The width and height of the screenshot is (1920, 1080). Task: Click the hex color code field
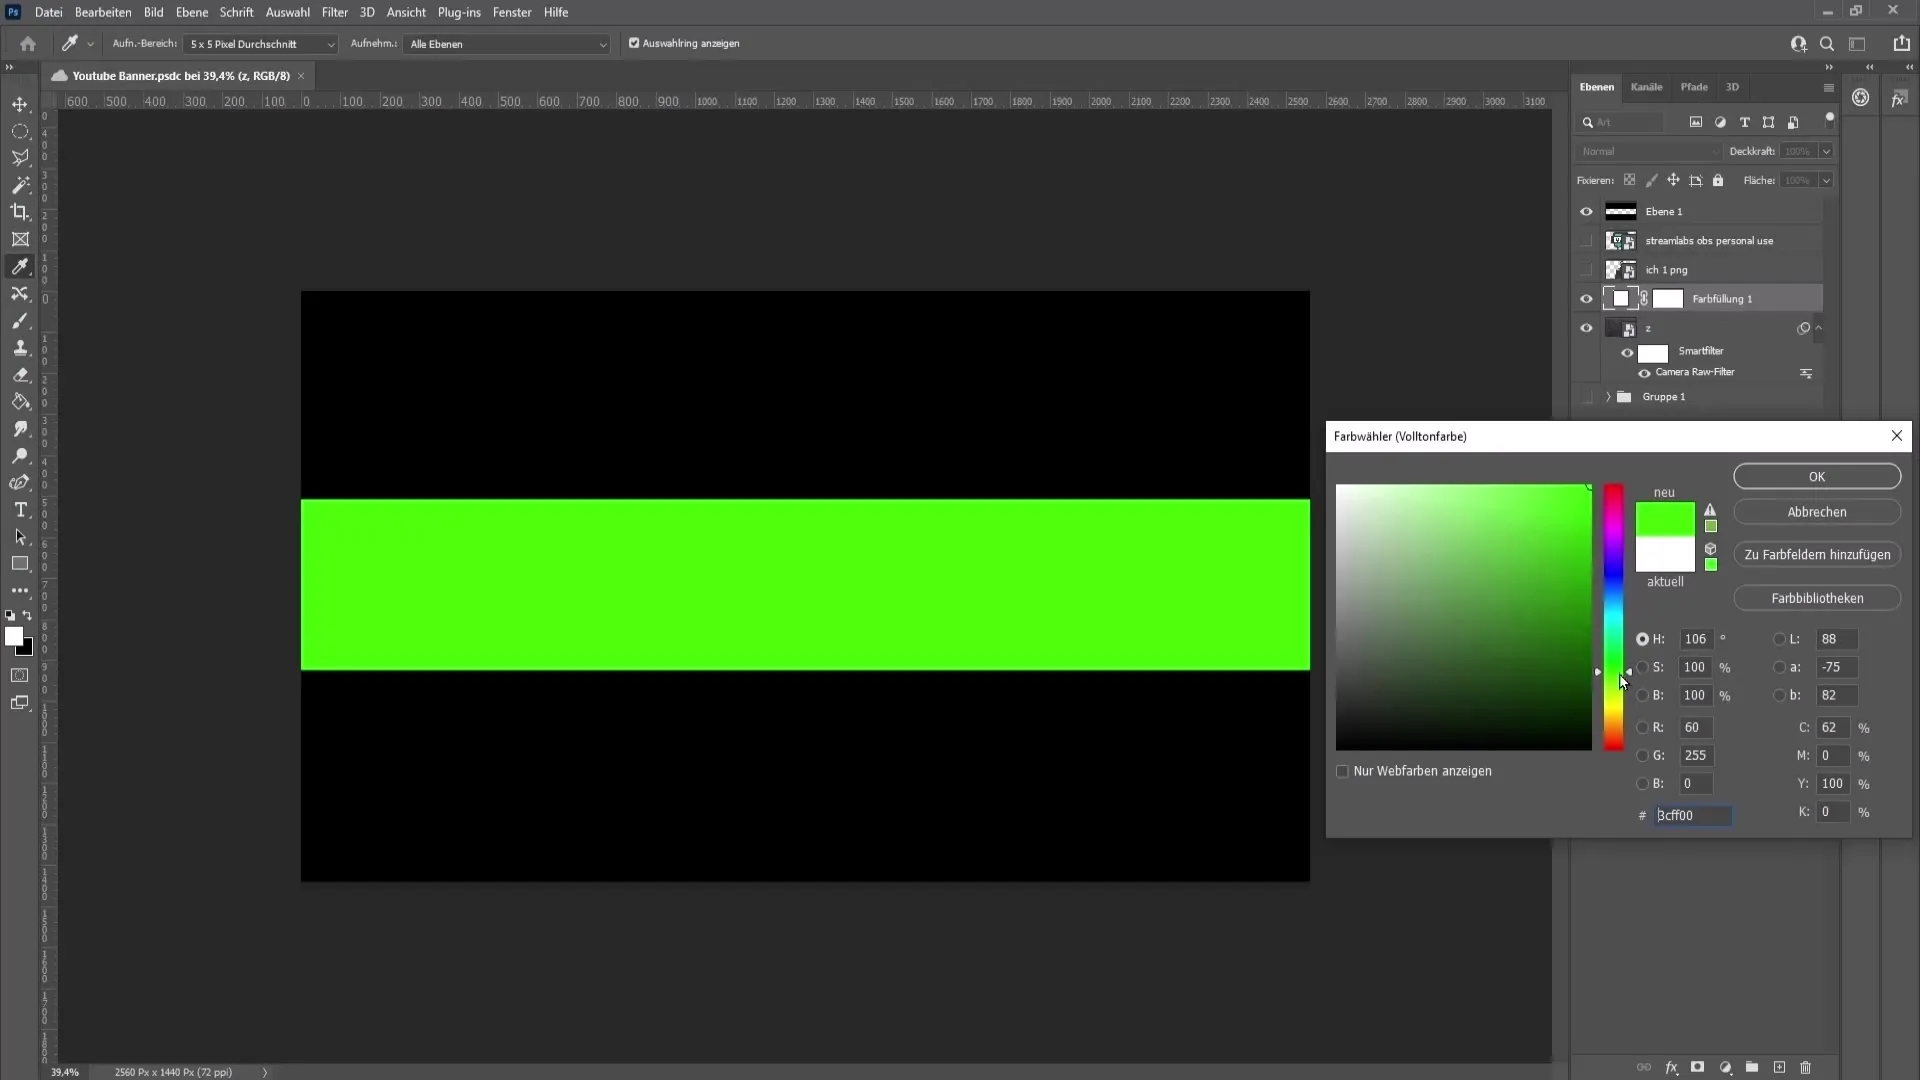[1692, 815]
